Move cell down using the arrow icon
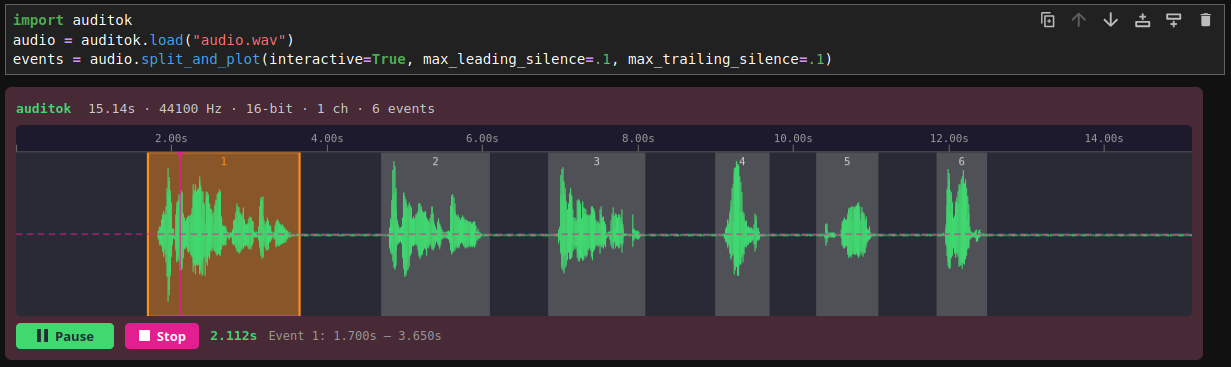Viewport: 1231px width, 367px height. point(1110,20)
